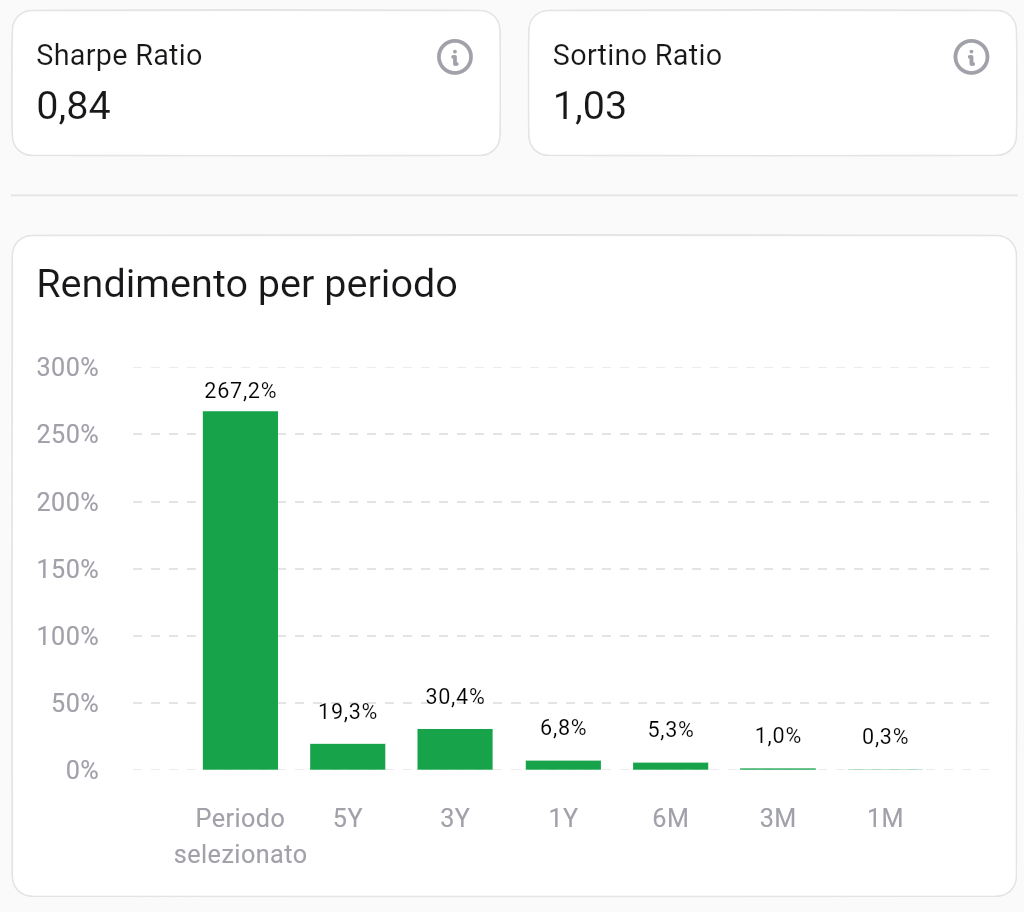Click the 267,2% bar in the chart
1024x912 pixels.
pos(240,590)
